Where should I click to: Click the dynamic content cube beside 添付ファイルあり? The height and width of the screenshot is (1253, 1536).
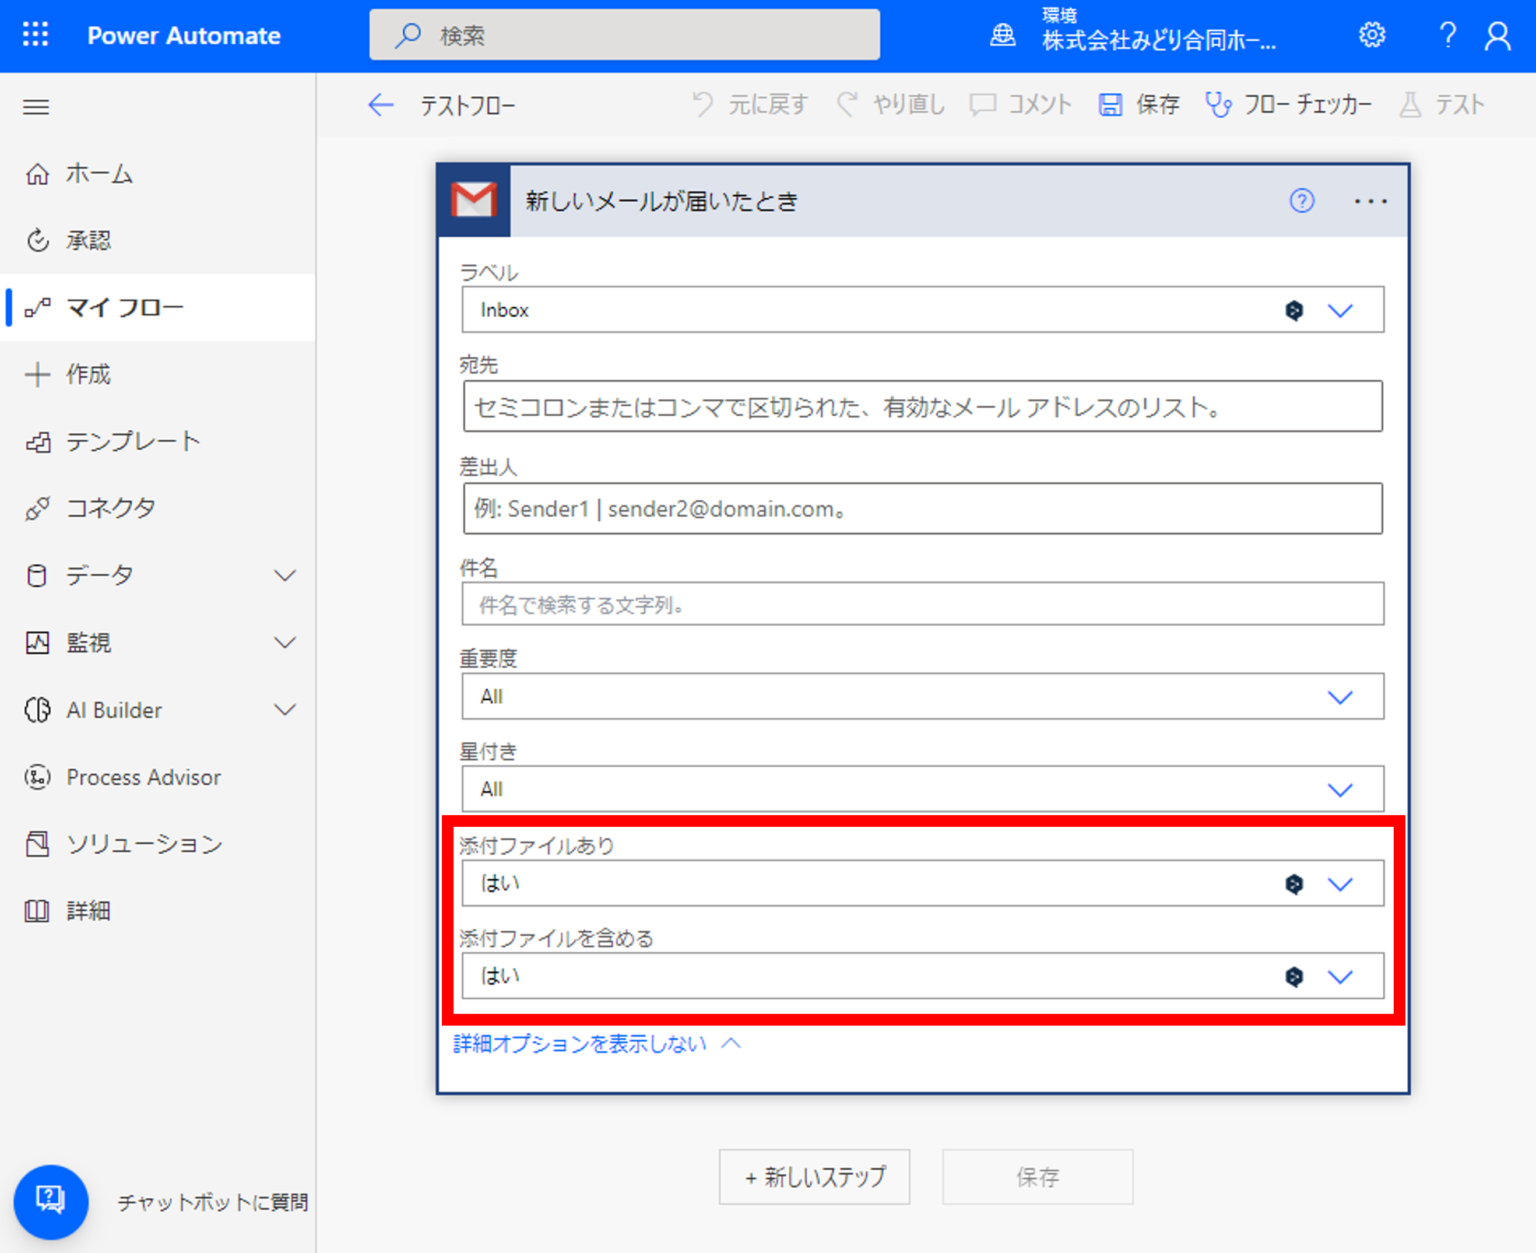(1294, 883)
